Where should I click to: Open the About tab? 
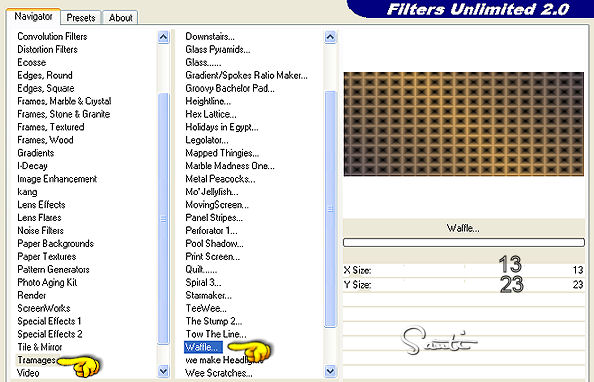[x=120, y=18]
